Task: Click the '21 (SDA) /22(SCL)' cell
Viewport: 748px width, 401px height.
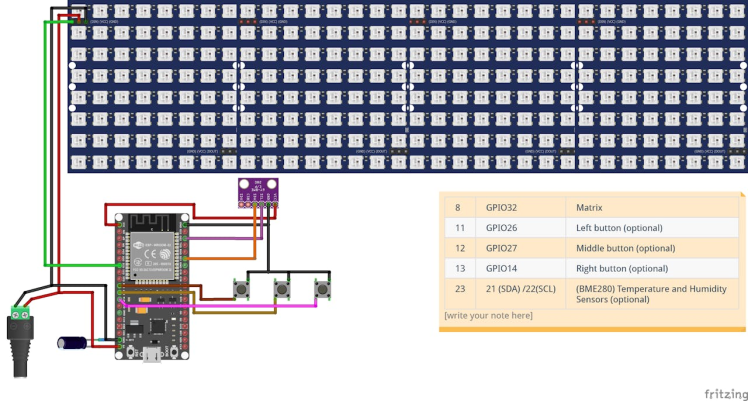Action: click(520, 294)
